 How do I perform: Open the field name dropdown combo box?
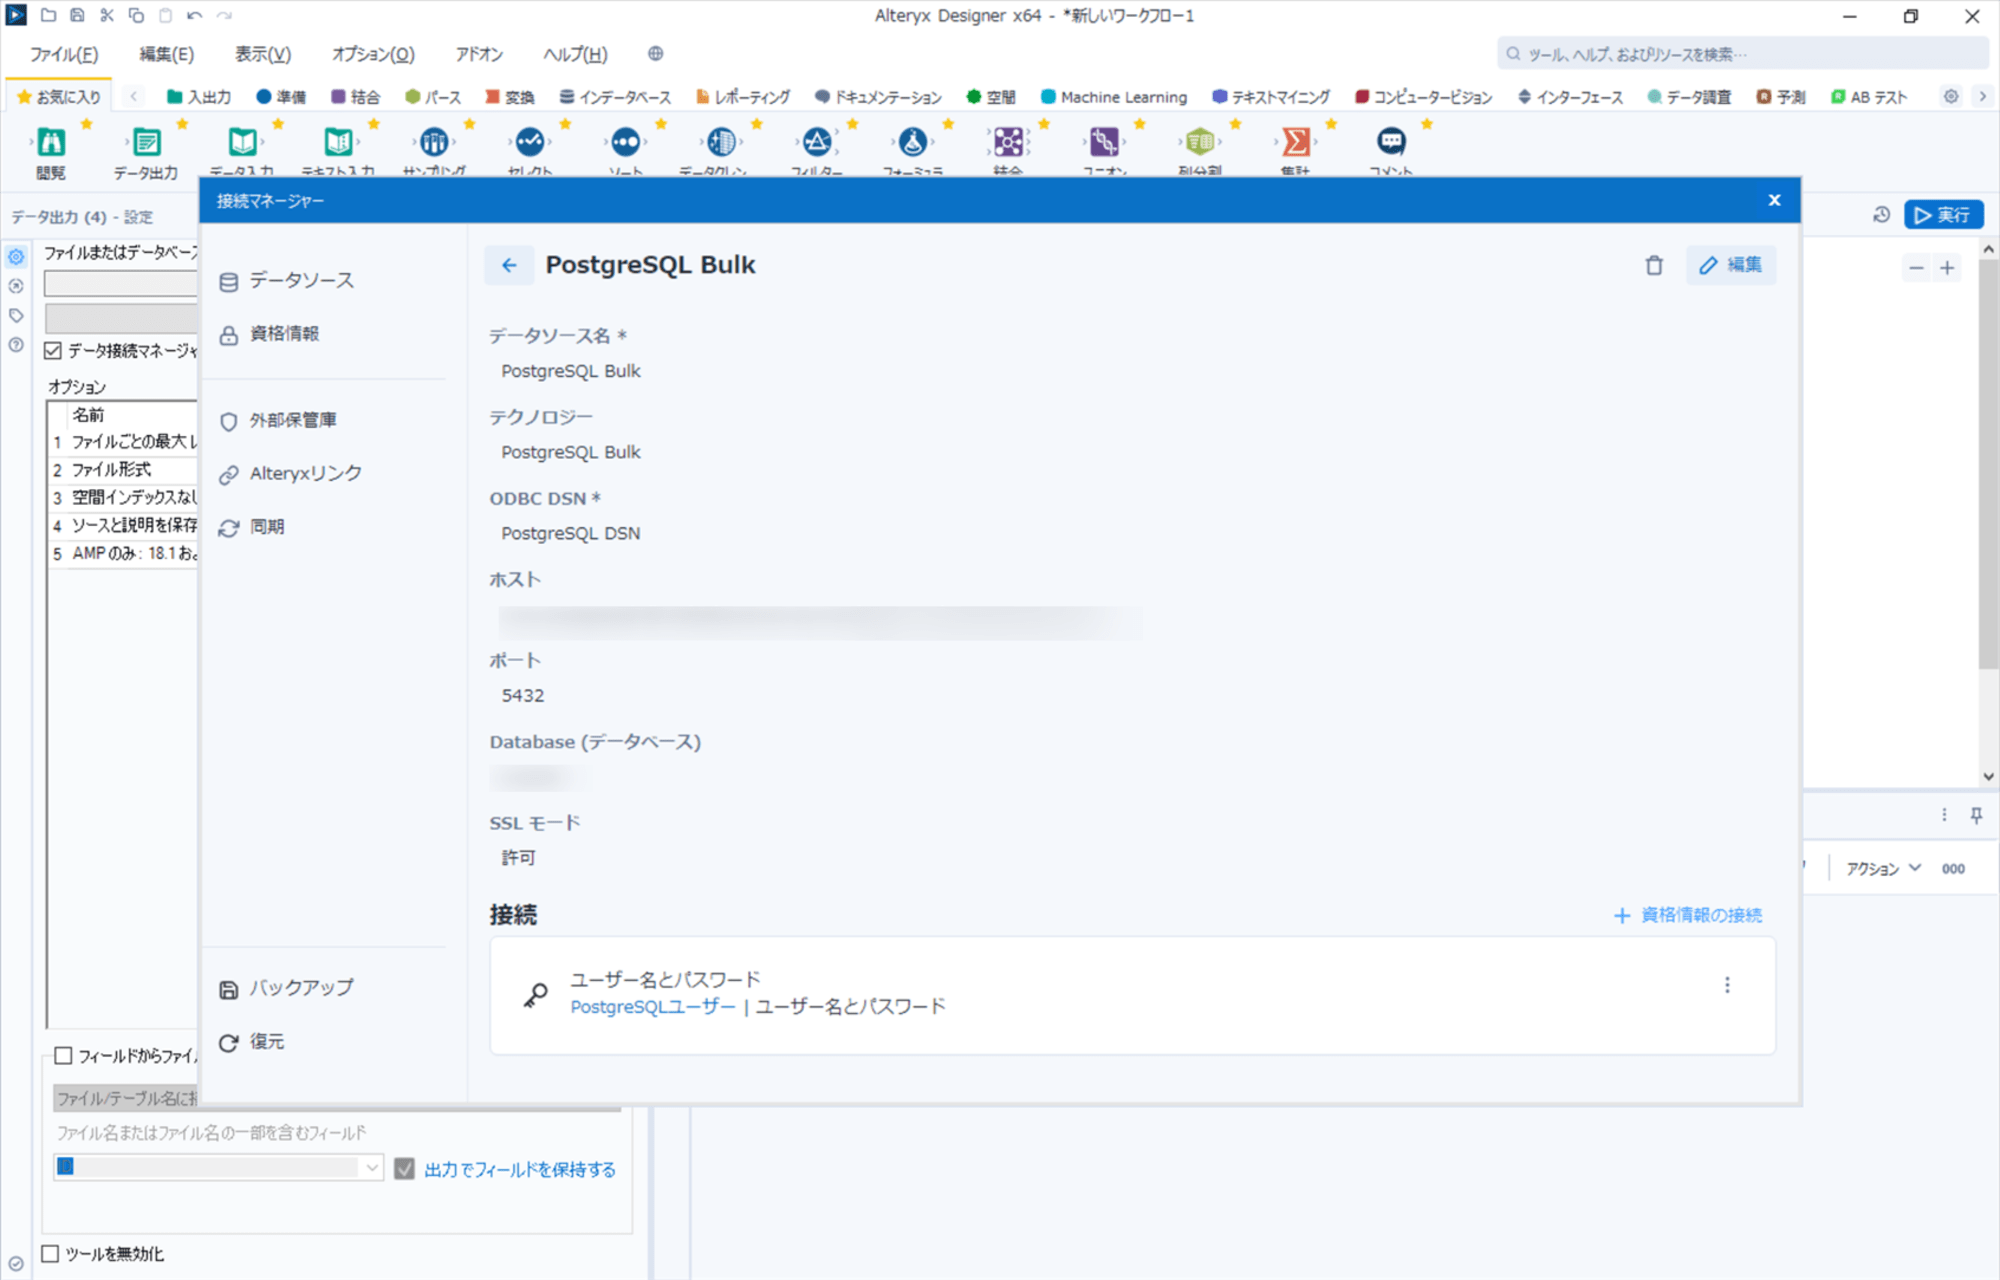pos(218,1167)
